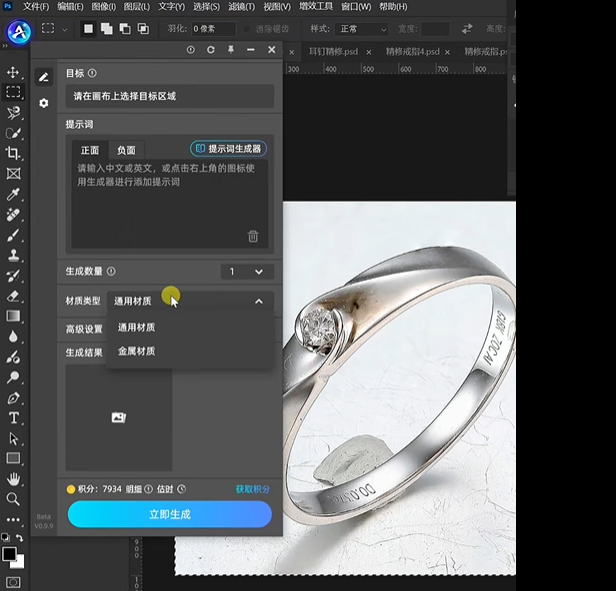Select the Blur tool
616x591 pixels.
(x=13, y=337)
